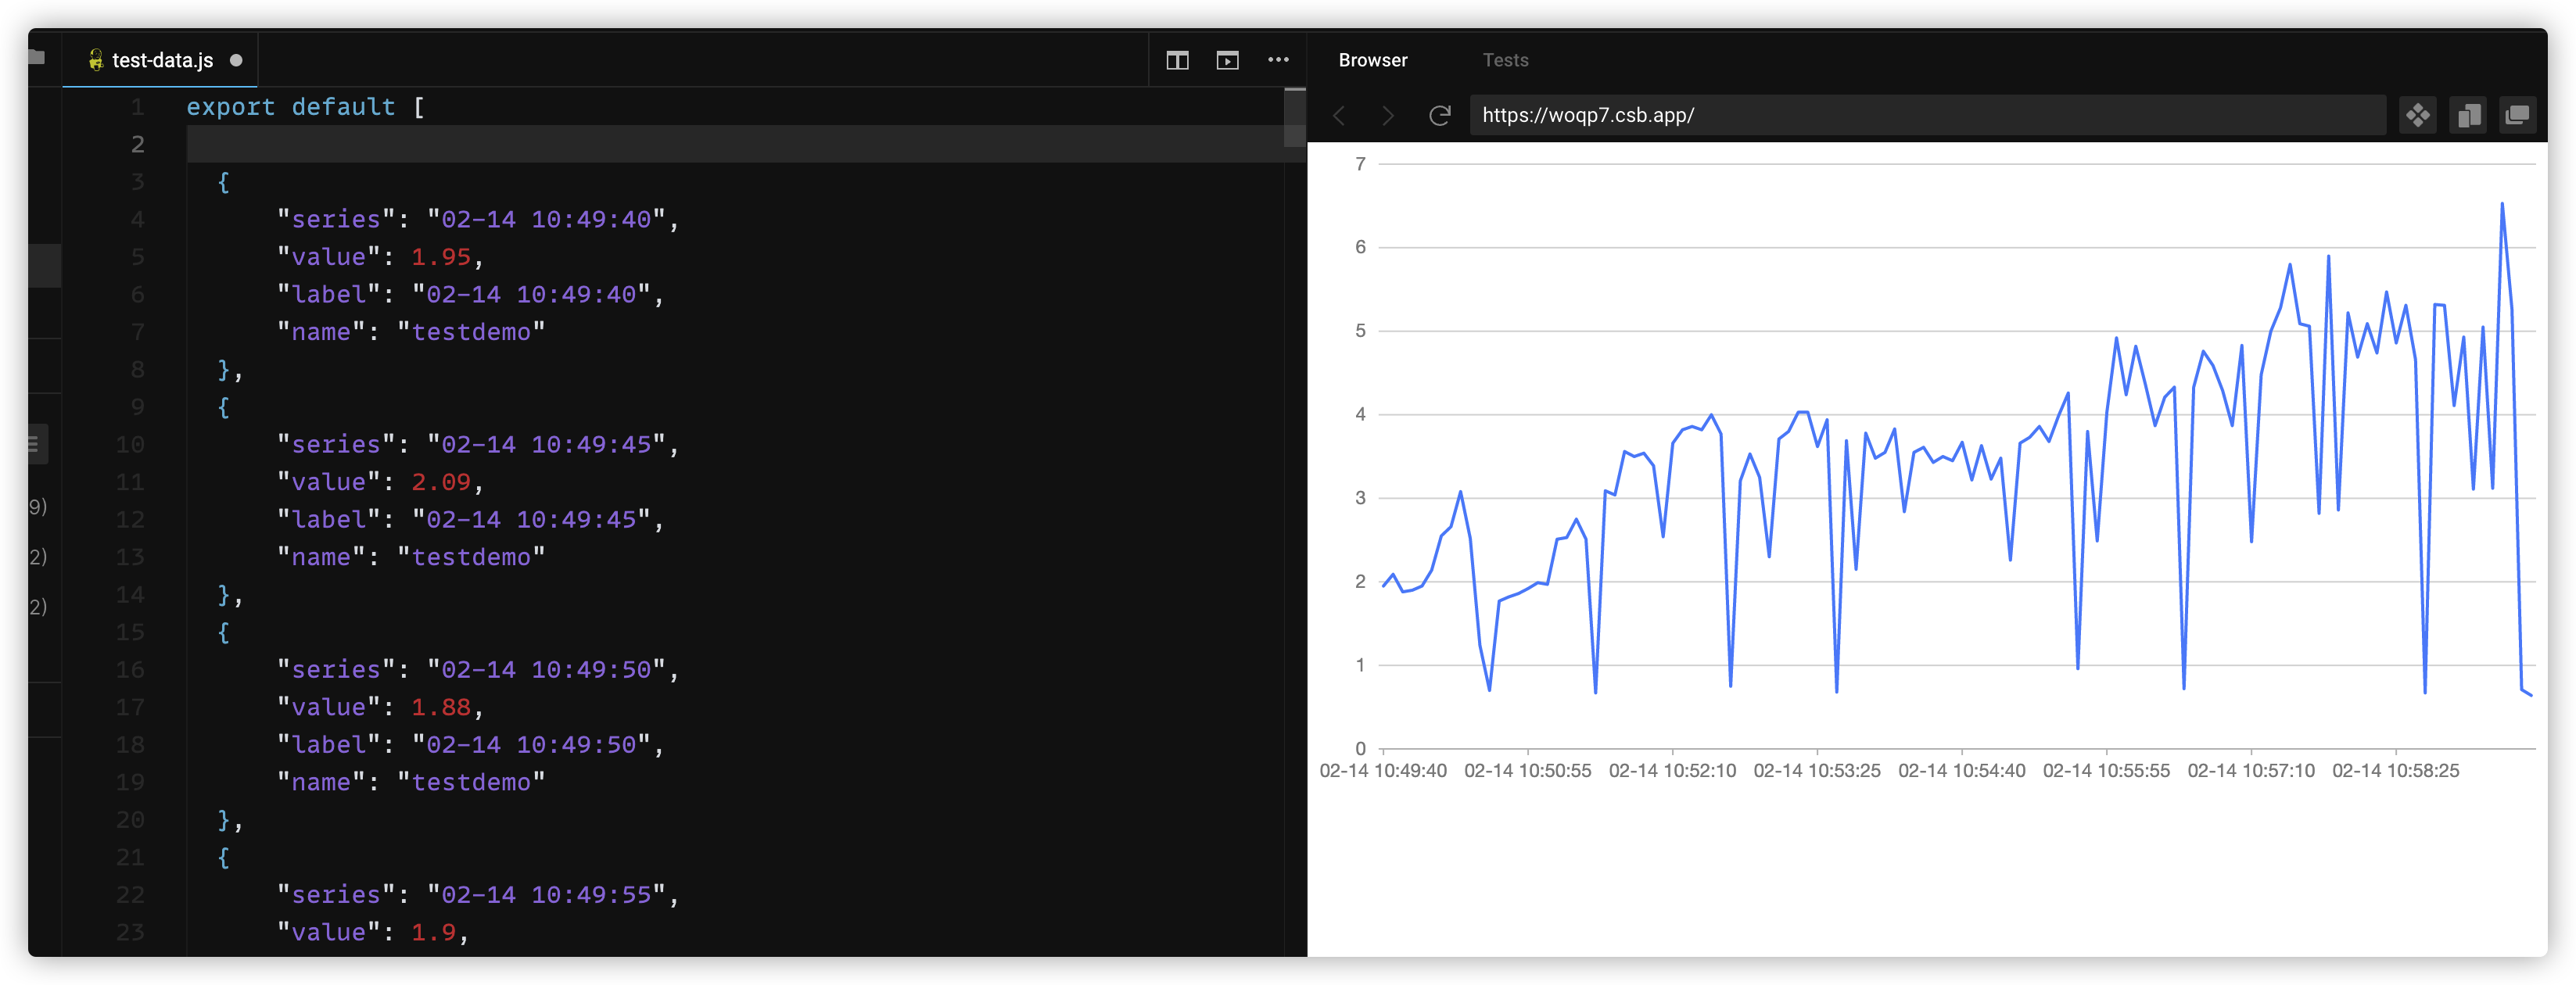
Task: Click the browser forward arrow
Action: pos(1387,116)
